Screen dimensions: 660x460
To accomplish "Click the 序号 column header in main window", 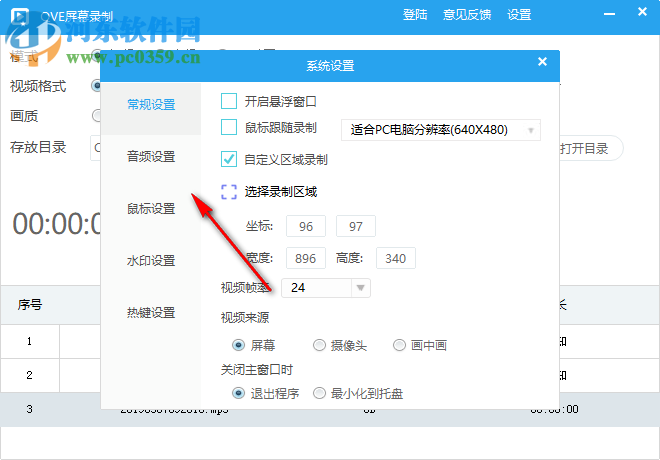I will 30,305.
